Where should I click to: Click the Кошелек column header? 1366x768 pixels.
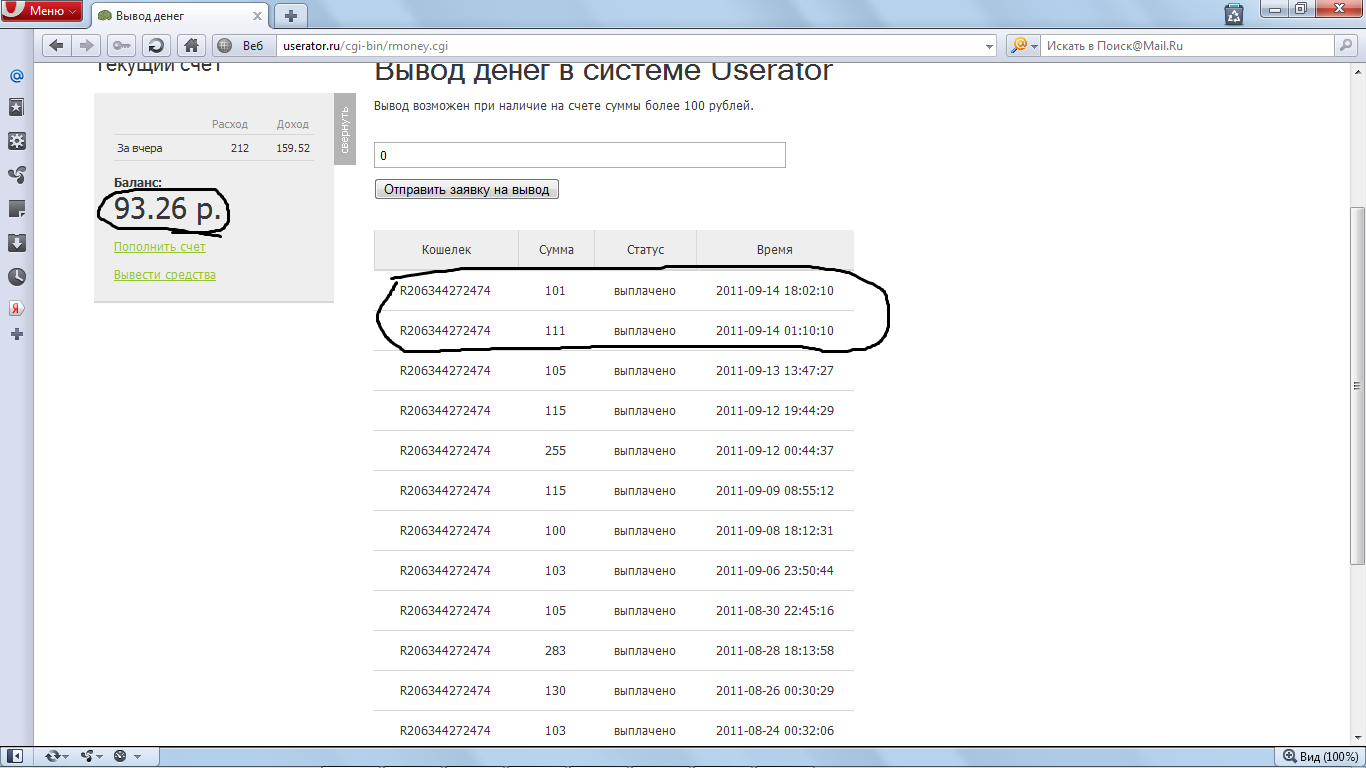click(446, 250)
